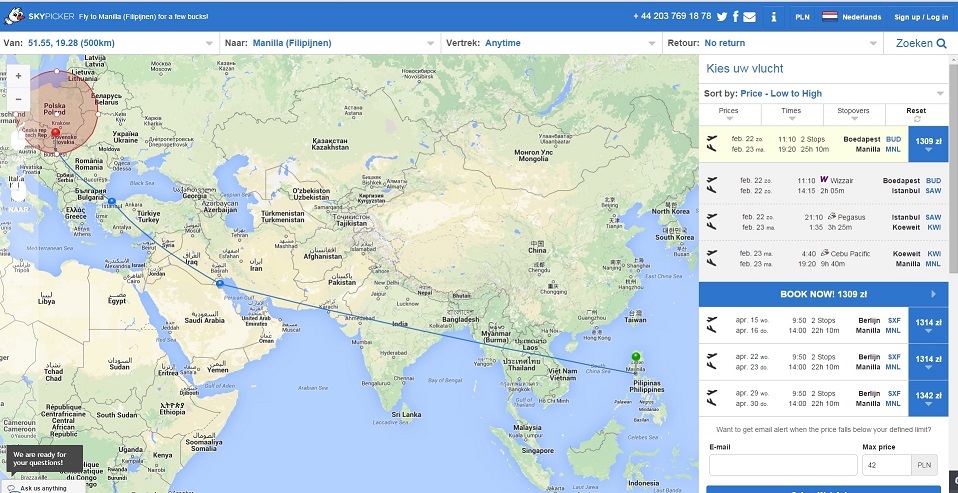Viewport: 958px width, 493px height.
Task: Open the Vertrek departure date dropdown
Action: 552,43
